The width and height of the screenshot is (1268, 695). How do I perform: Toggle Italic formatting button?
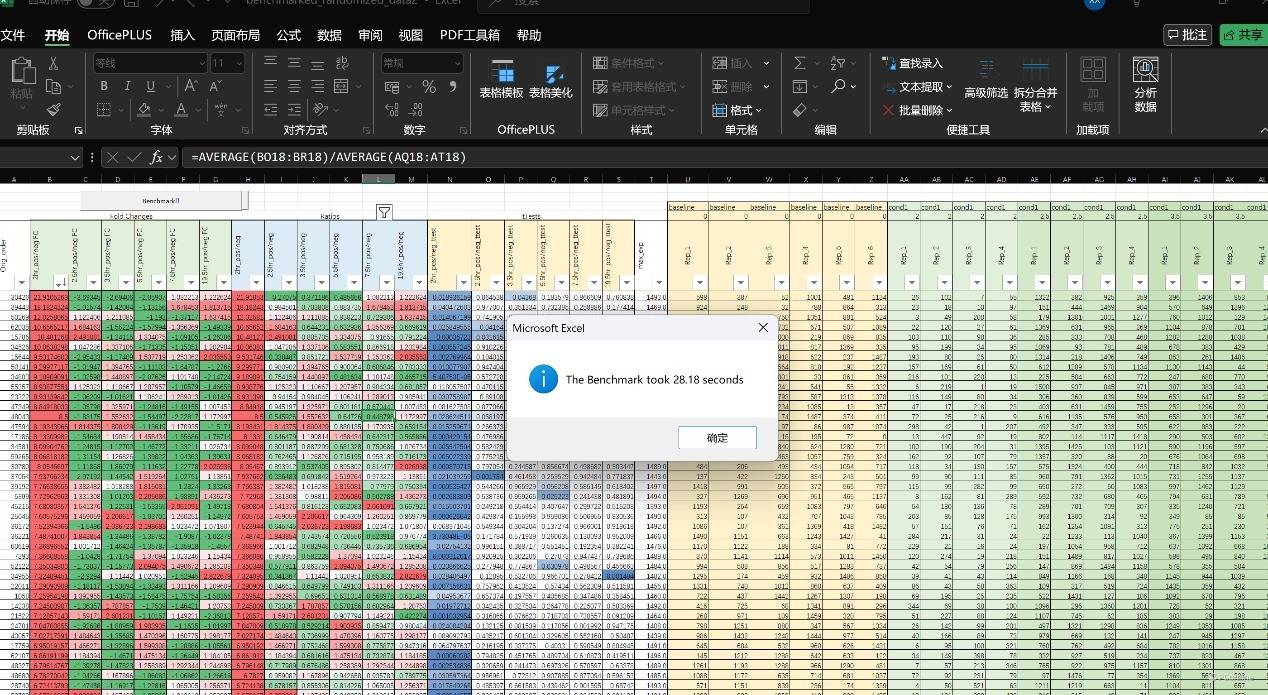tap(125, 87)
